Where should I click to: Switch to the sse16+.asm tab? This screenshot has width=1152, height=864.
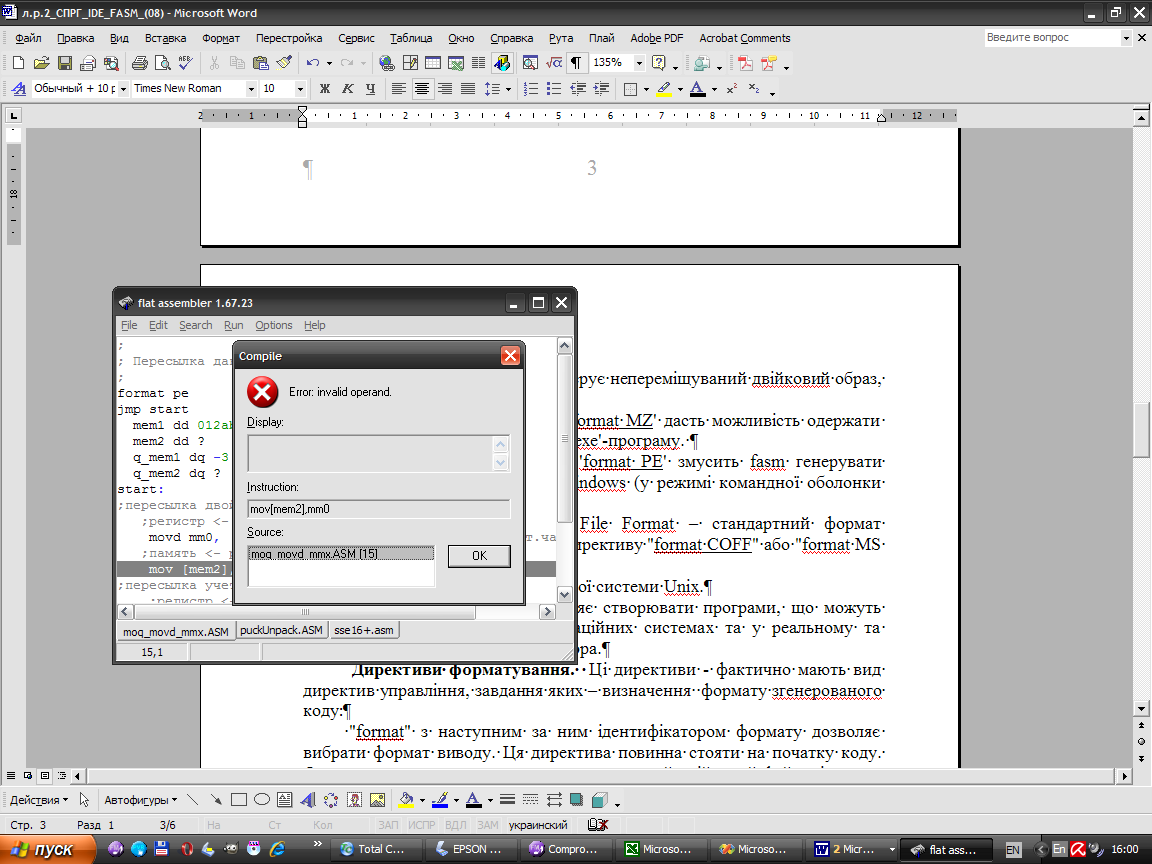click(x=364, y=630)
